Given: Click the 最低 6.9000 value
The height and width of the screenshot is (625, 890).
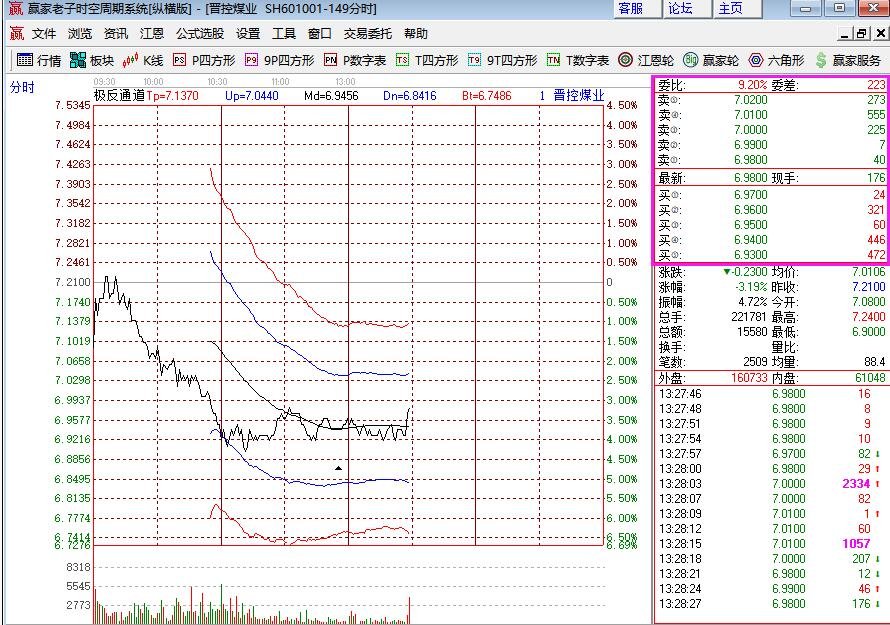Looking at the screenshot, I should point(868,332).
